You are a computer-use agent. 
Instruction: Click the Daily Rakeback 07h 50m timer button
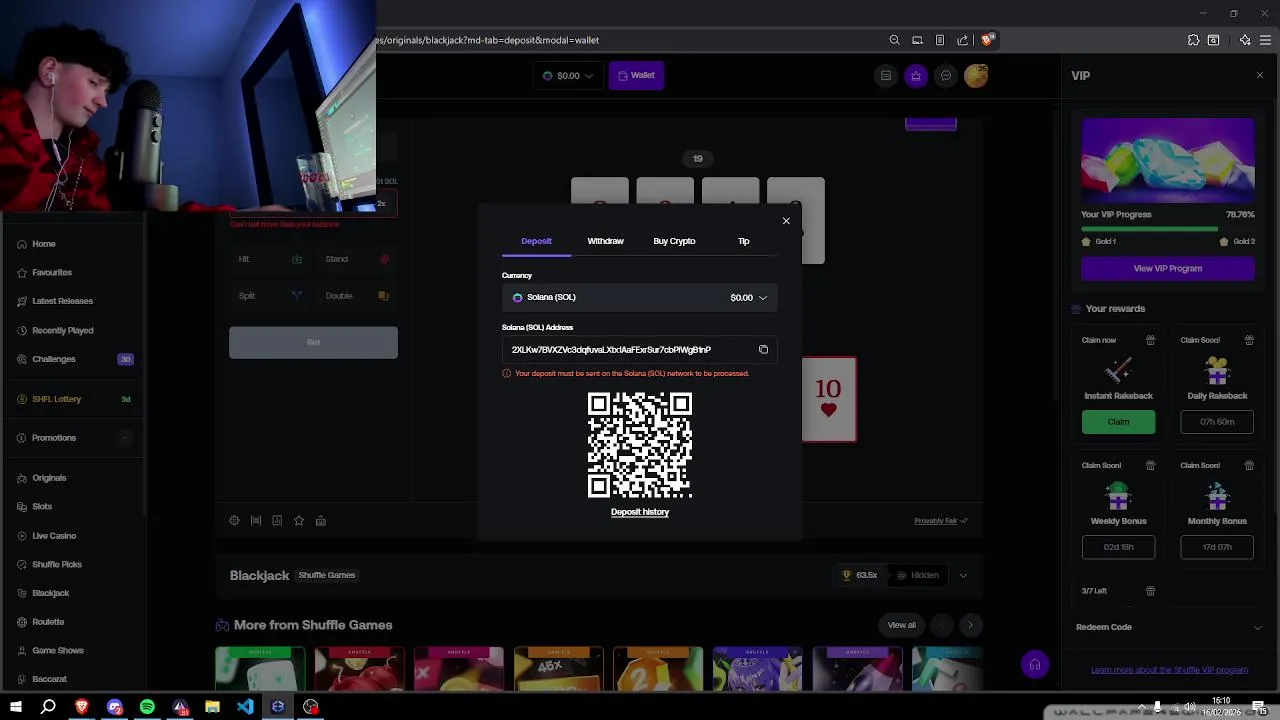click(1217, 422)
